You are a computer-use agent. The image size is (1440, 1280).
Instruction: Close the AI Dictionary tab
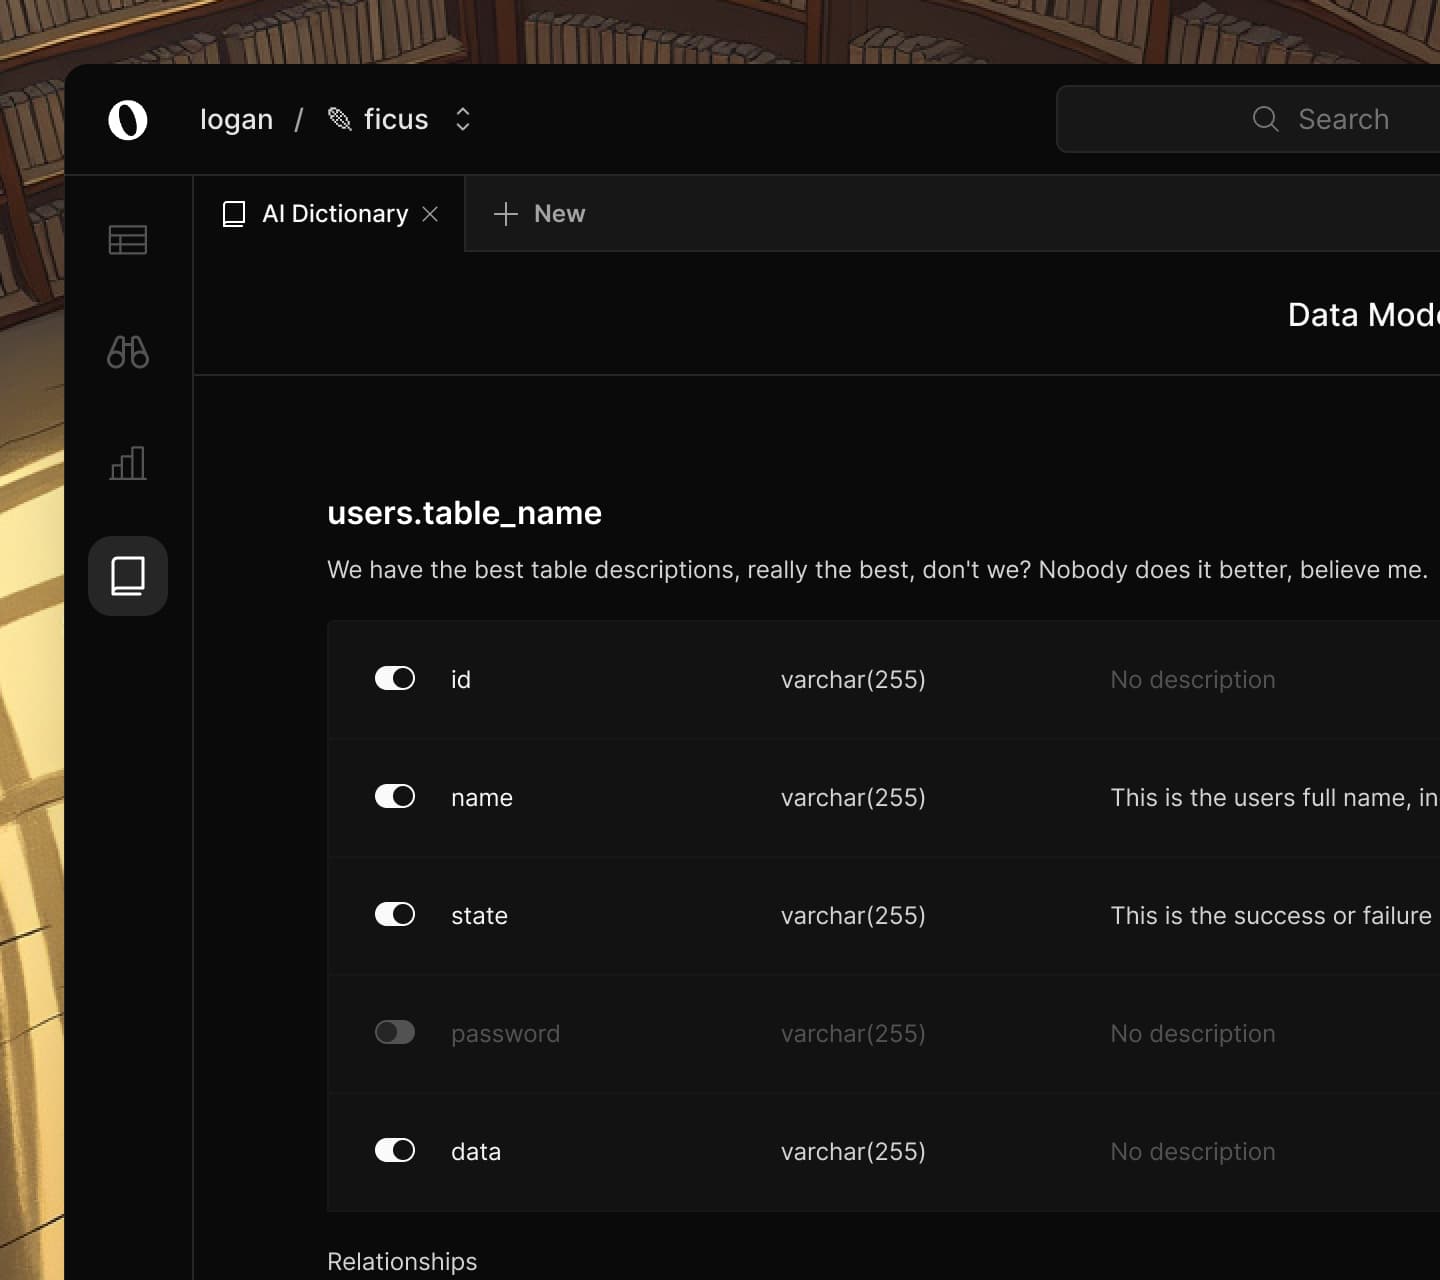[430, 214]
